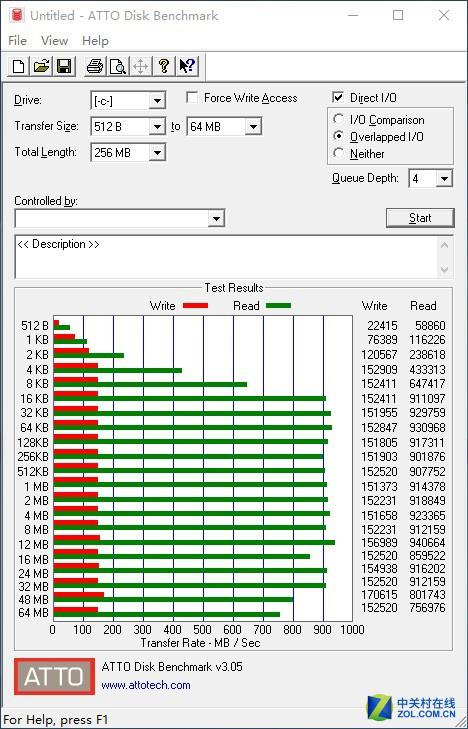This screenshot has height=729, width=468.
Task: Click the move arrows toolbar icon
Action: (140, 66)
